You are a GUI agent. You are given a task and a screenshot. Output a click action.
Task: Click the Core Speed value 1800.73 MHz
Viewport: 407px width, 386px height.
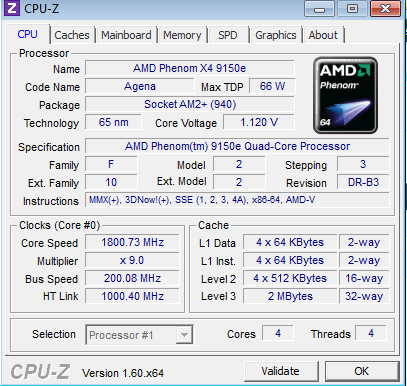pyautogui.click(x=132, y=242)
